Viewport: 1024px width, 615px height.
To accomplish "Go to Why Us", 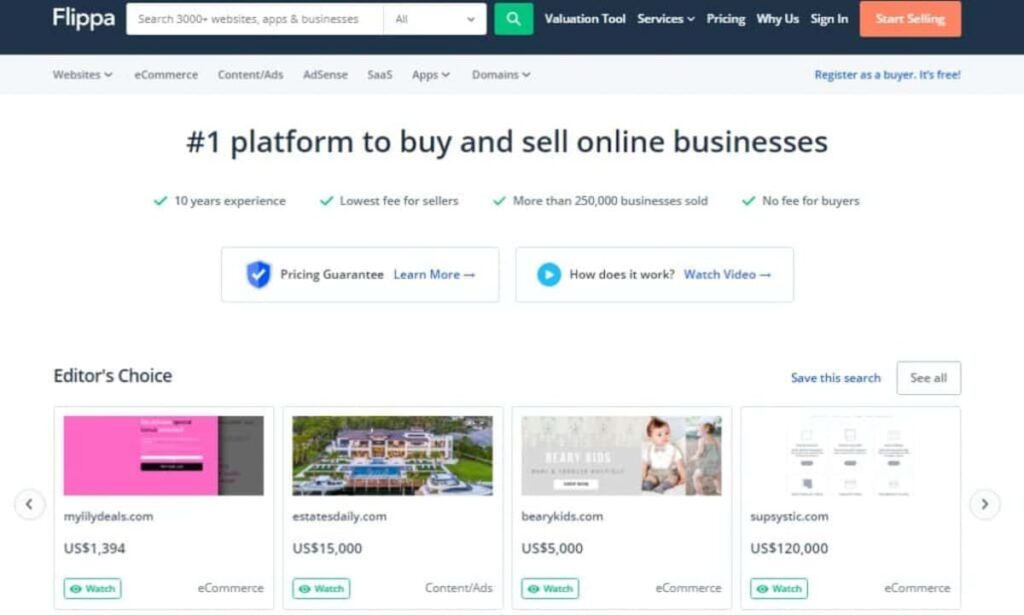I will click(x=777, y=19).
